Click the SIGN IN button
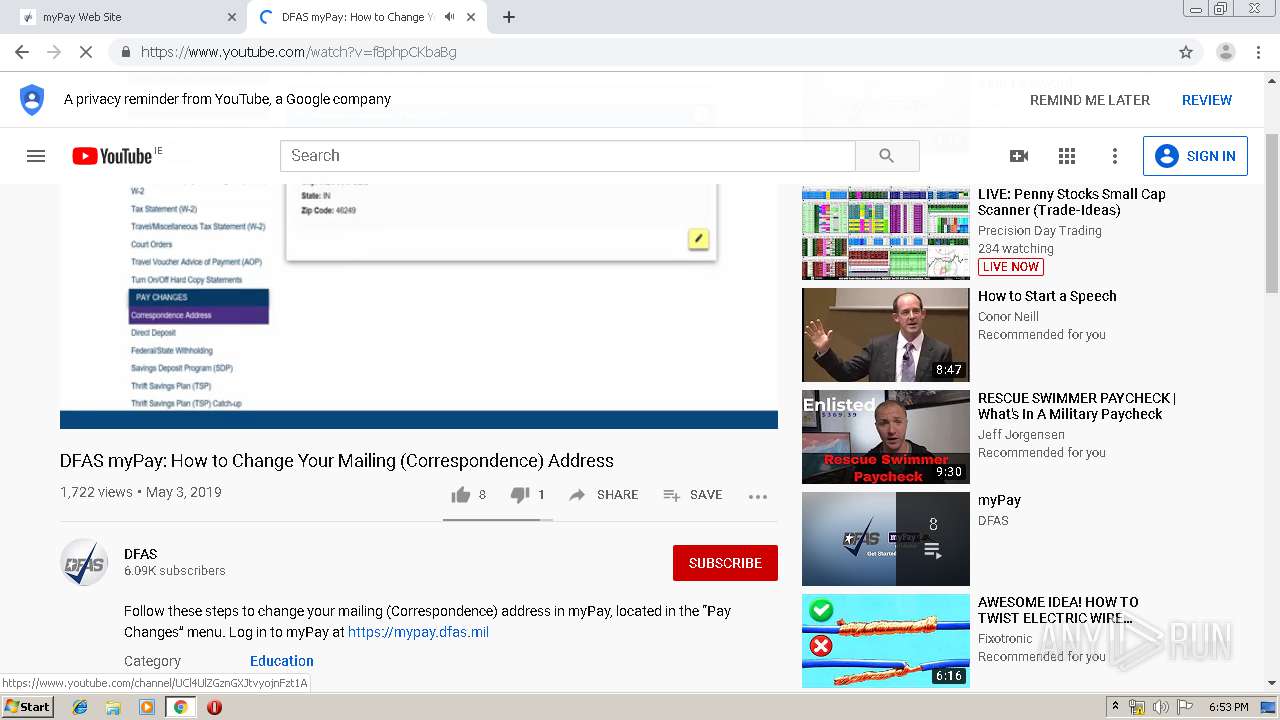Viewport: 1280px width, 720px height. click(1195, 156)
